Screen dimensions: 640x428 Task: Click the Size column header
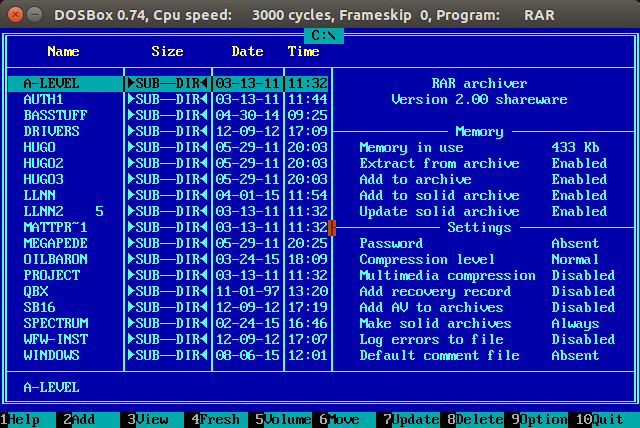point(167,51)
